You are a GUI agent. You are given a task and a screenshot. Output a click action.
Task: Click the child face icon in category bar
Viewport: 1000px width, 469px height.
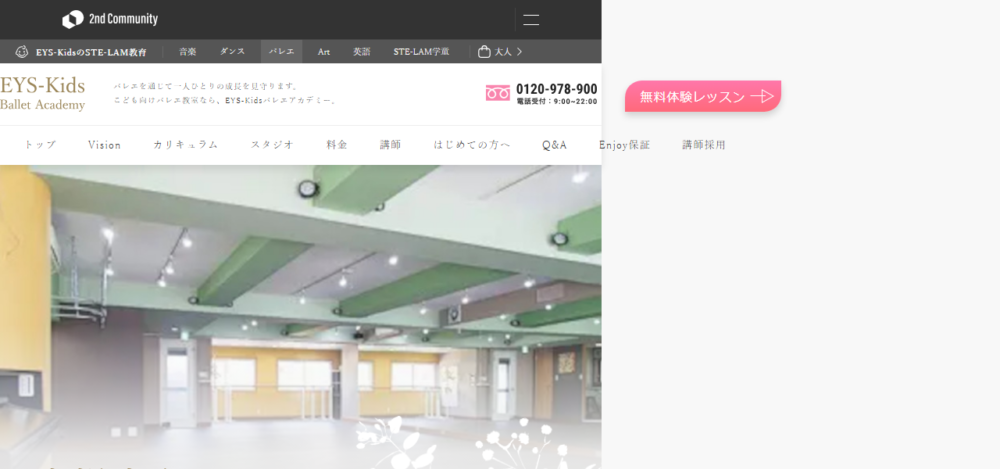[22, 52]
